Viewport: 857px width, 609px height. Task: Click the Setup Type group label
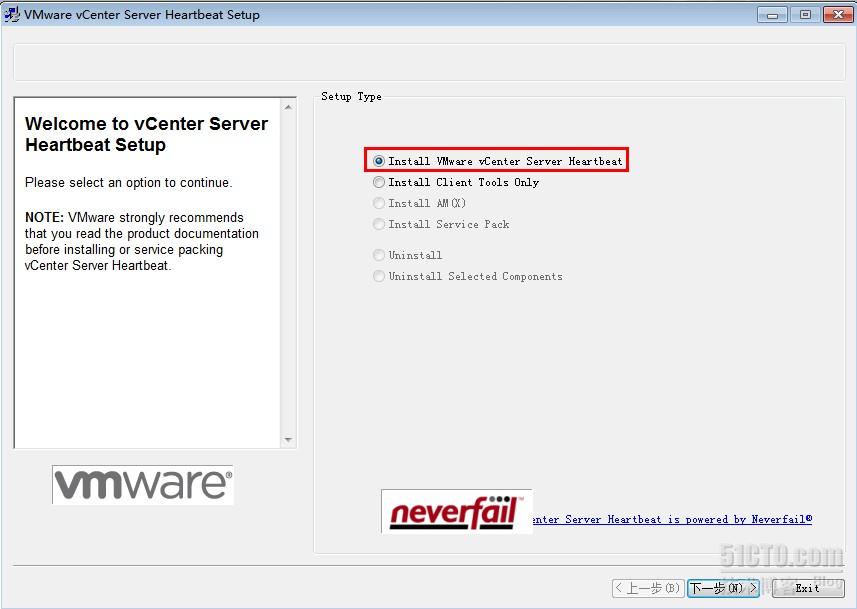(351, 97)
